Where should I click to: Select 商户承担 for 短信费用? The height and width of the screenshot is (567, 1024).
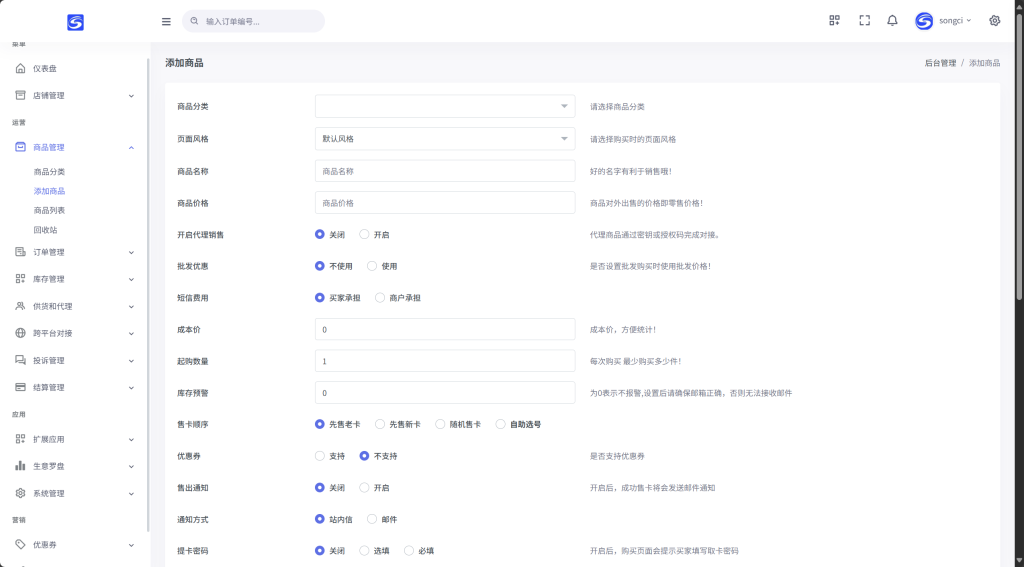click(x=379, y=298)
